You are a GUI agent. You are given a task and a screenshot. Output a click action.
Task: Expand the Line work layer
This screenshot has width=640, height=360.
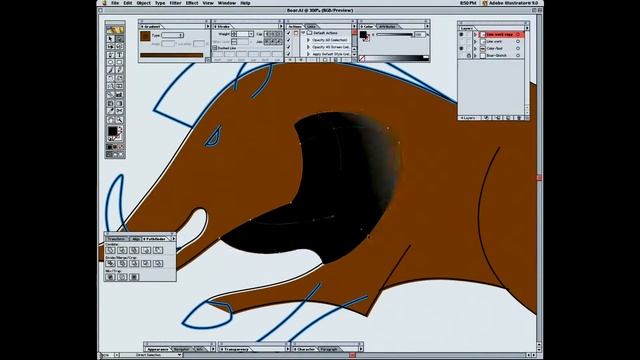[x=475, y=42]
